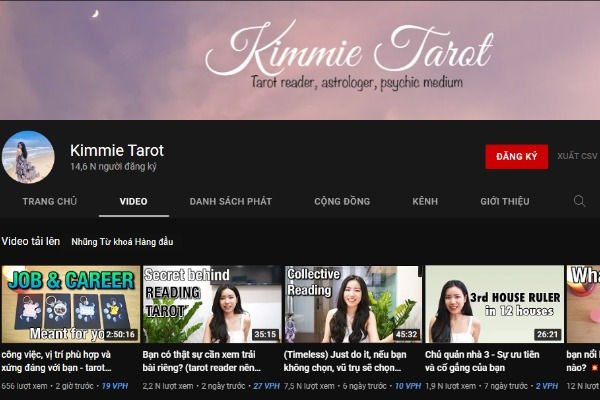Click the XUẤT CSV export button
The image size is (600, 400).
577,156
